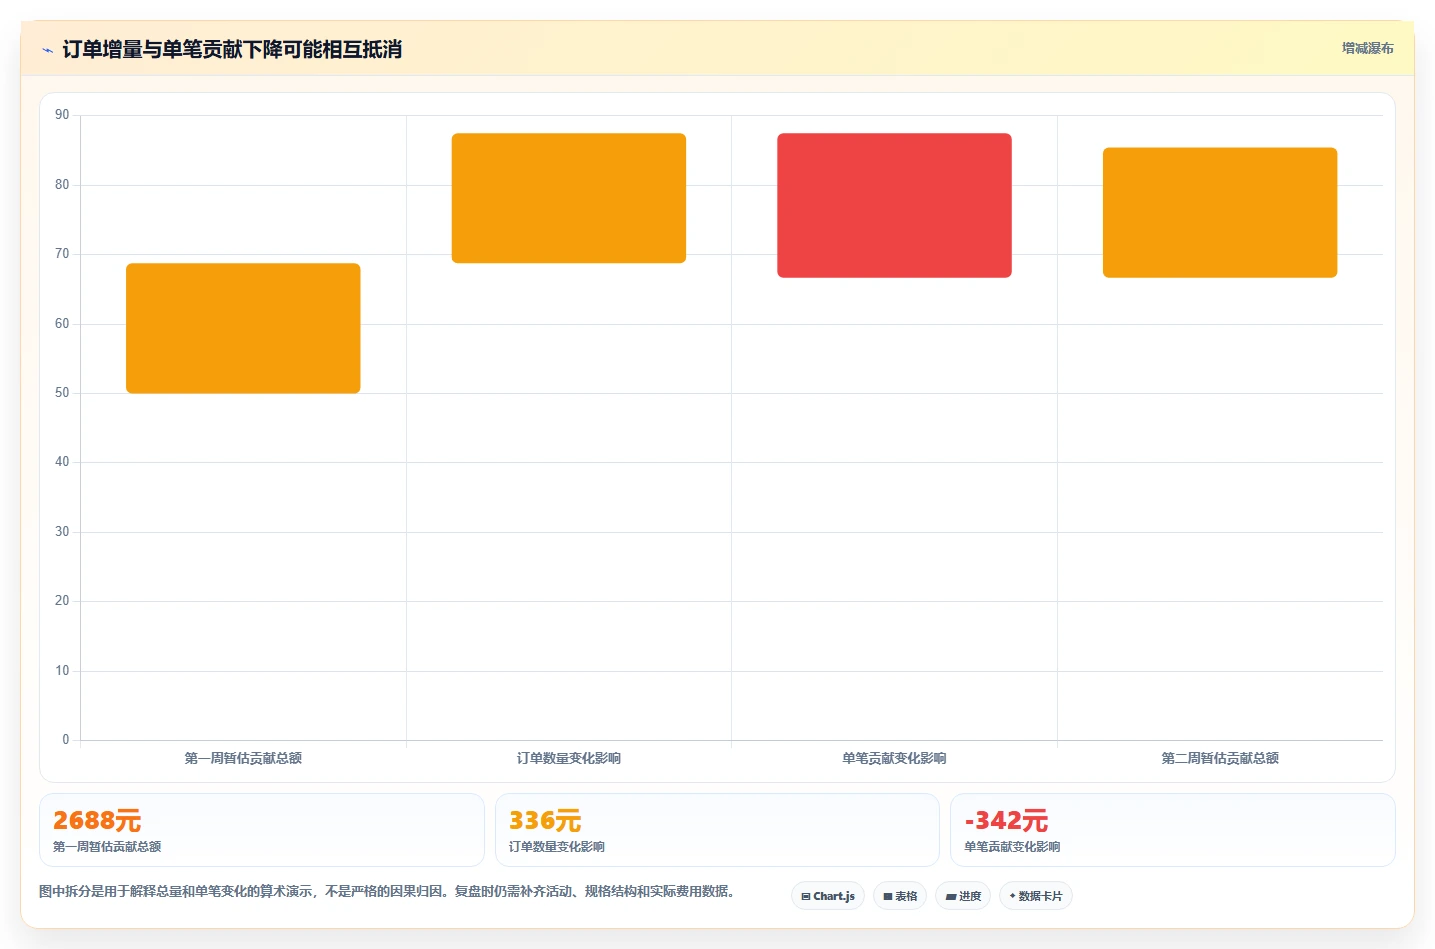Screen dimensions: 1435x949
Task: Click x-axis label 订单数量变化影响
Action: (x=569, y=758)
